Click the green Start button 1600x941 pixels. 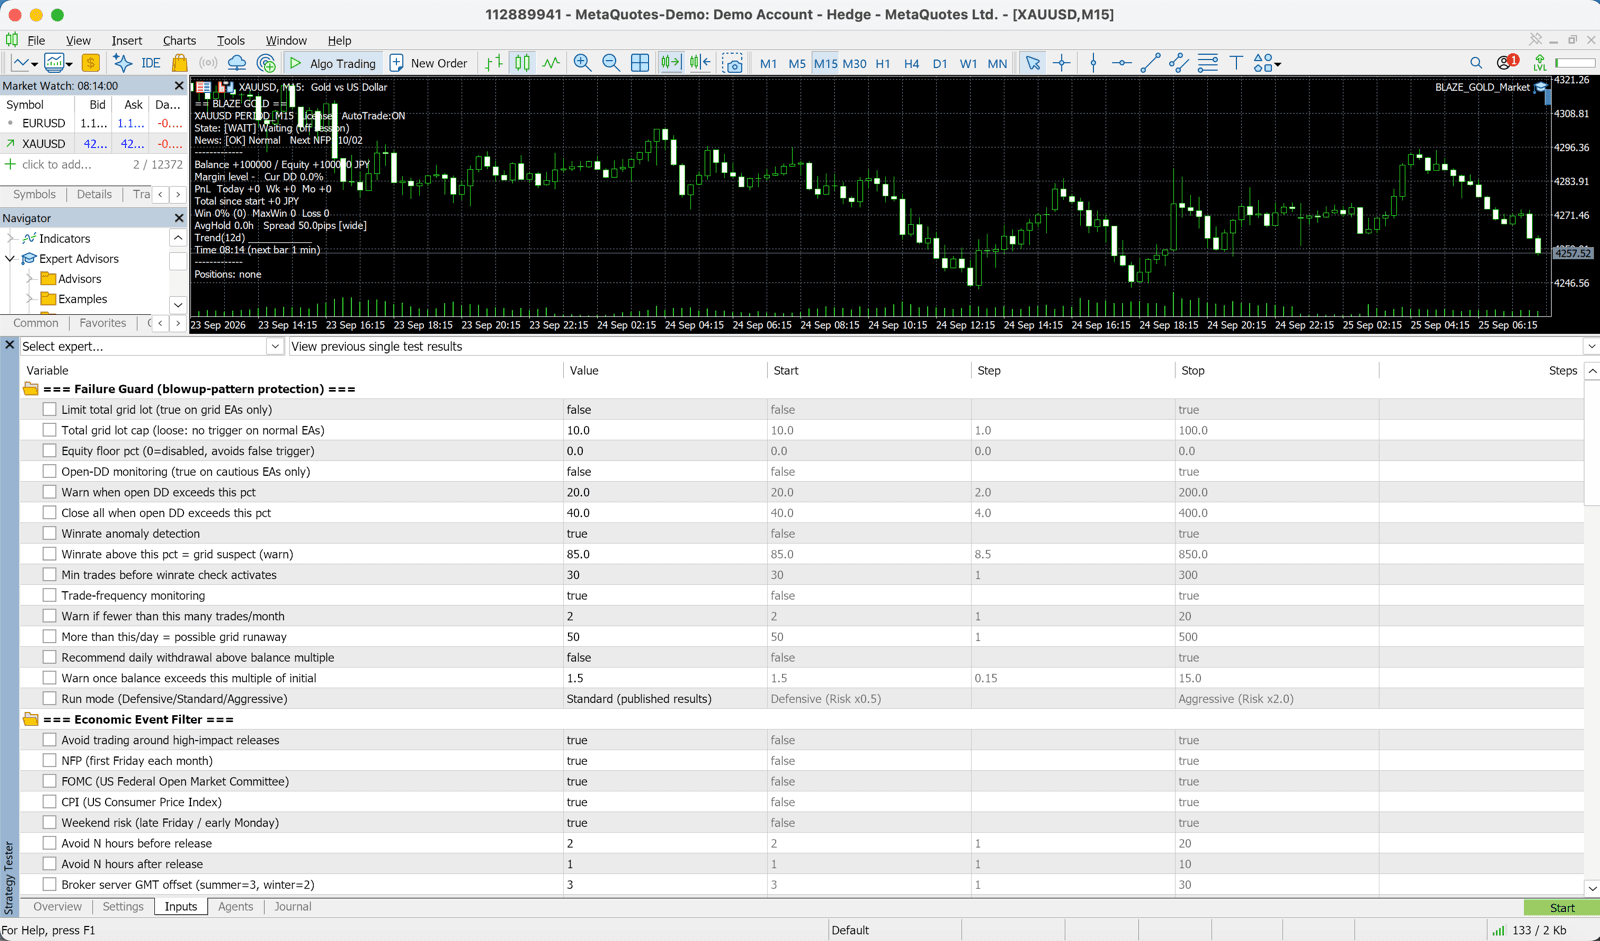pos(1561,907)
